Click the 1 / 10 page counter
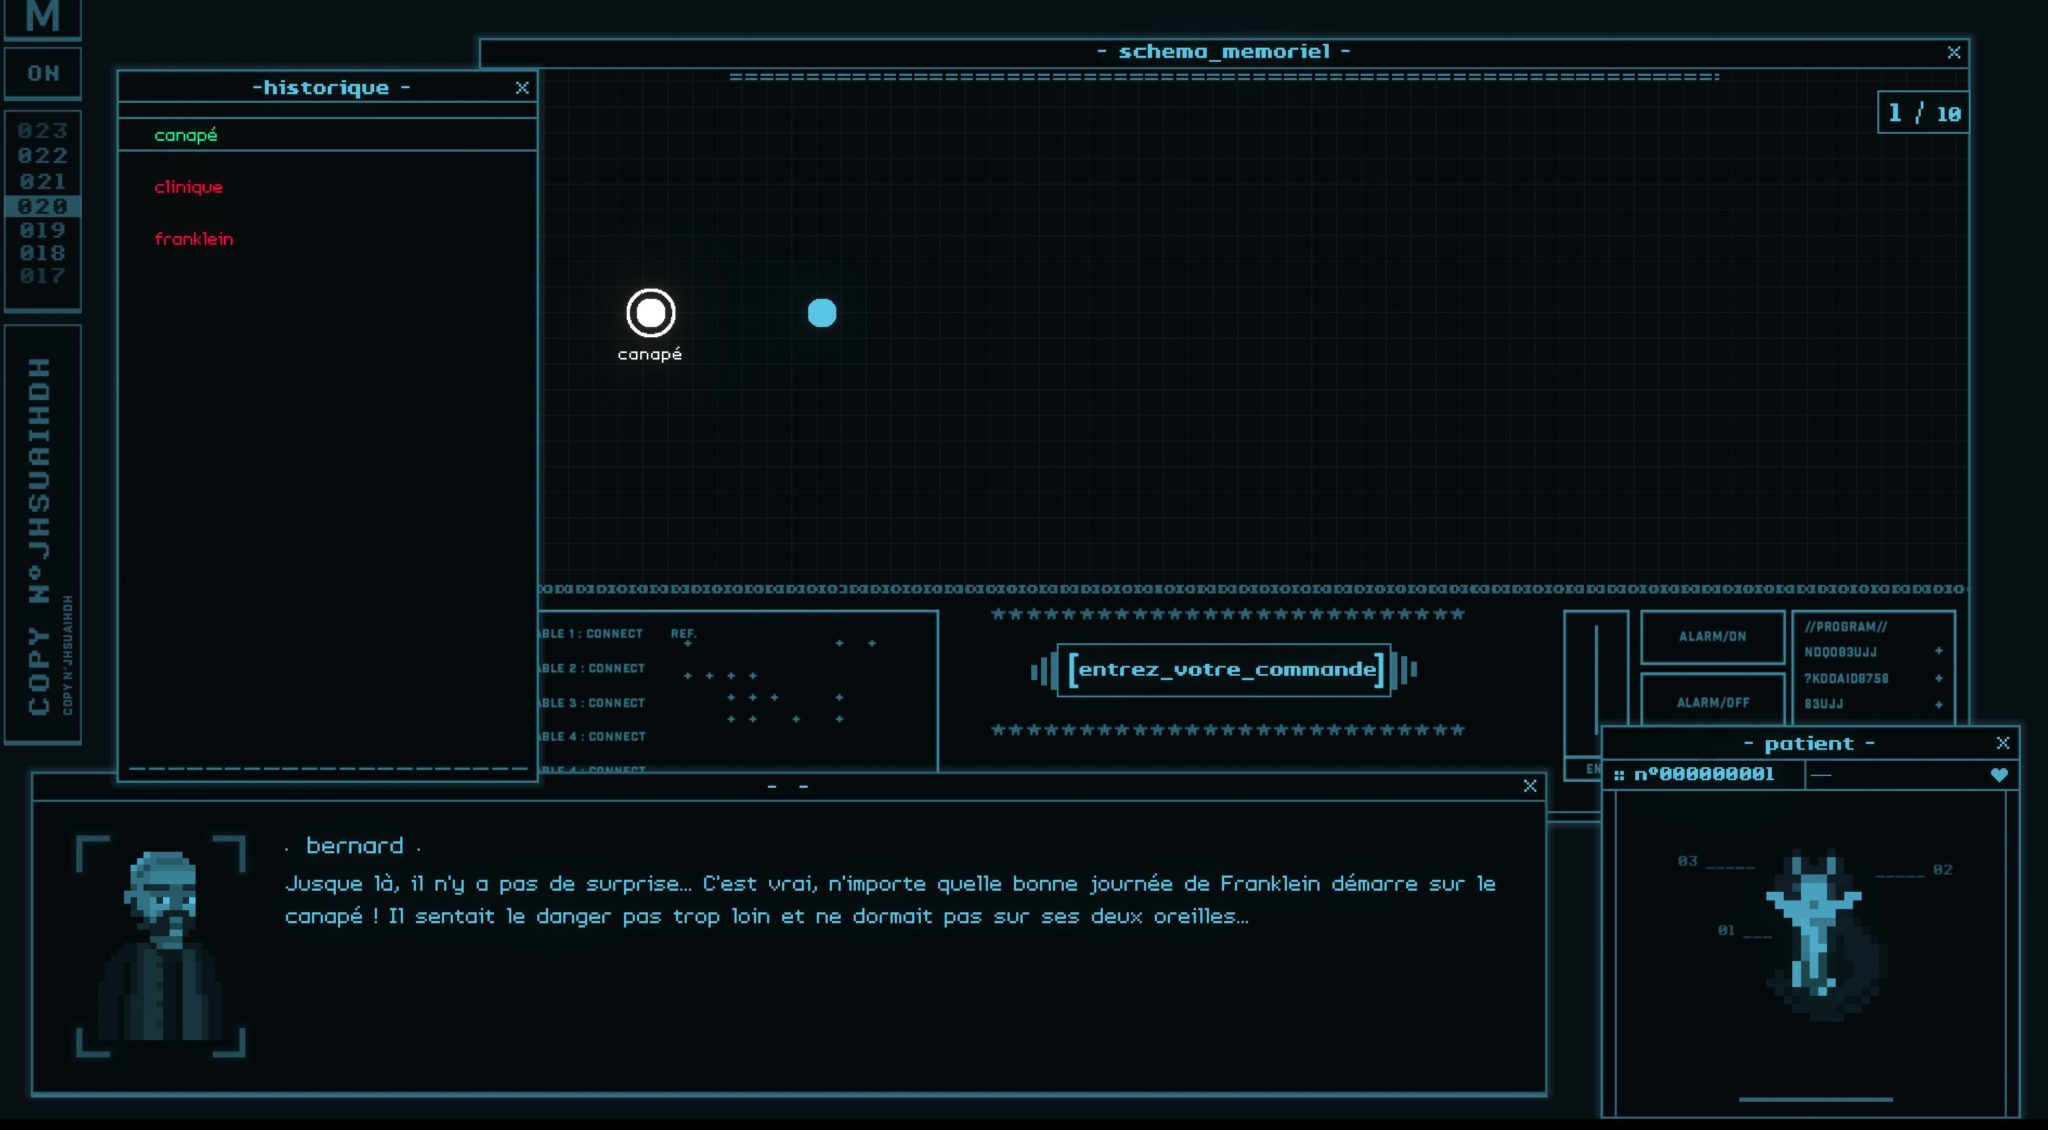2048x1130 pixels. point(1923,113)
